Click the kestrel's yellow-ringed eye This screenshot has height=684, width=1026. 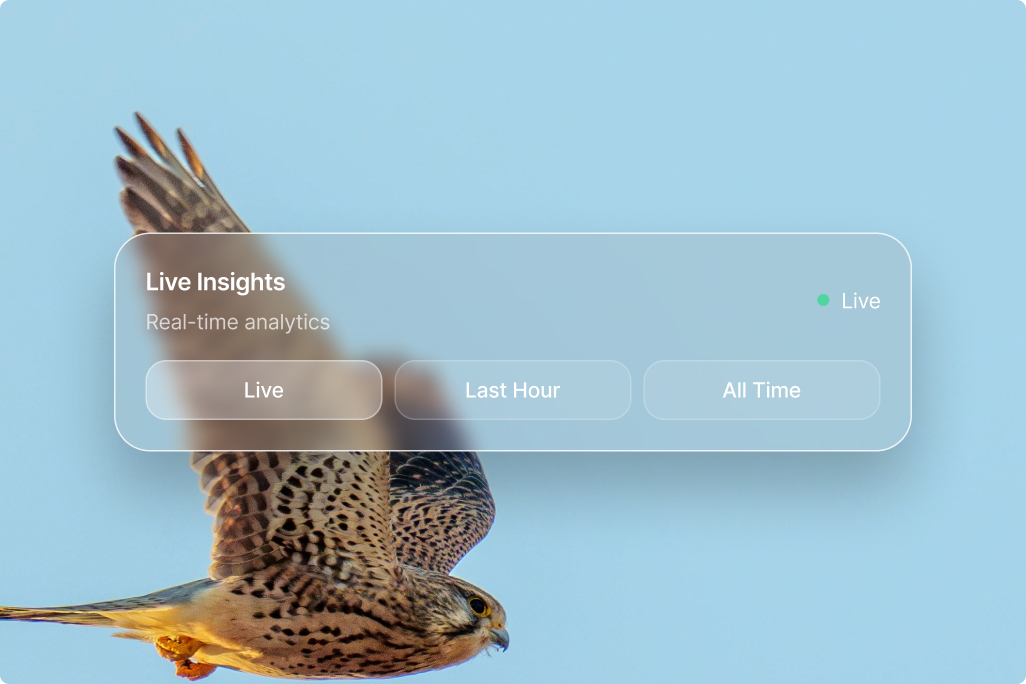pos(478,606)
